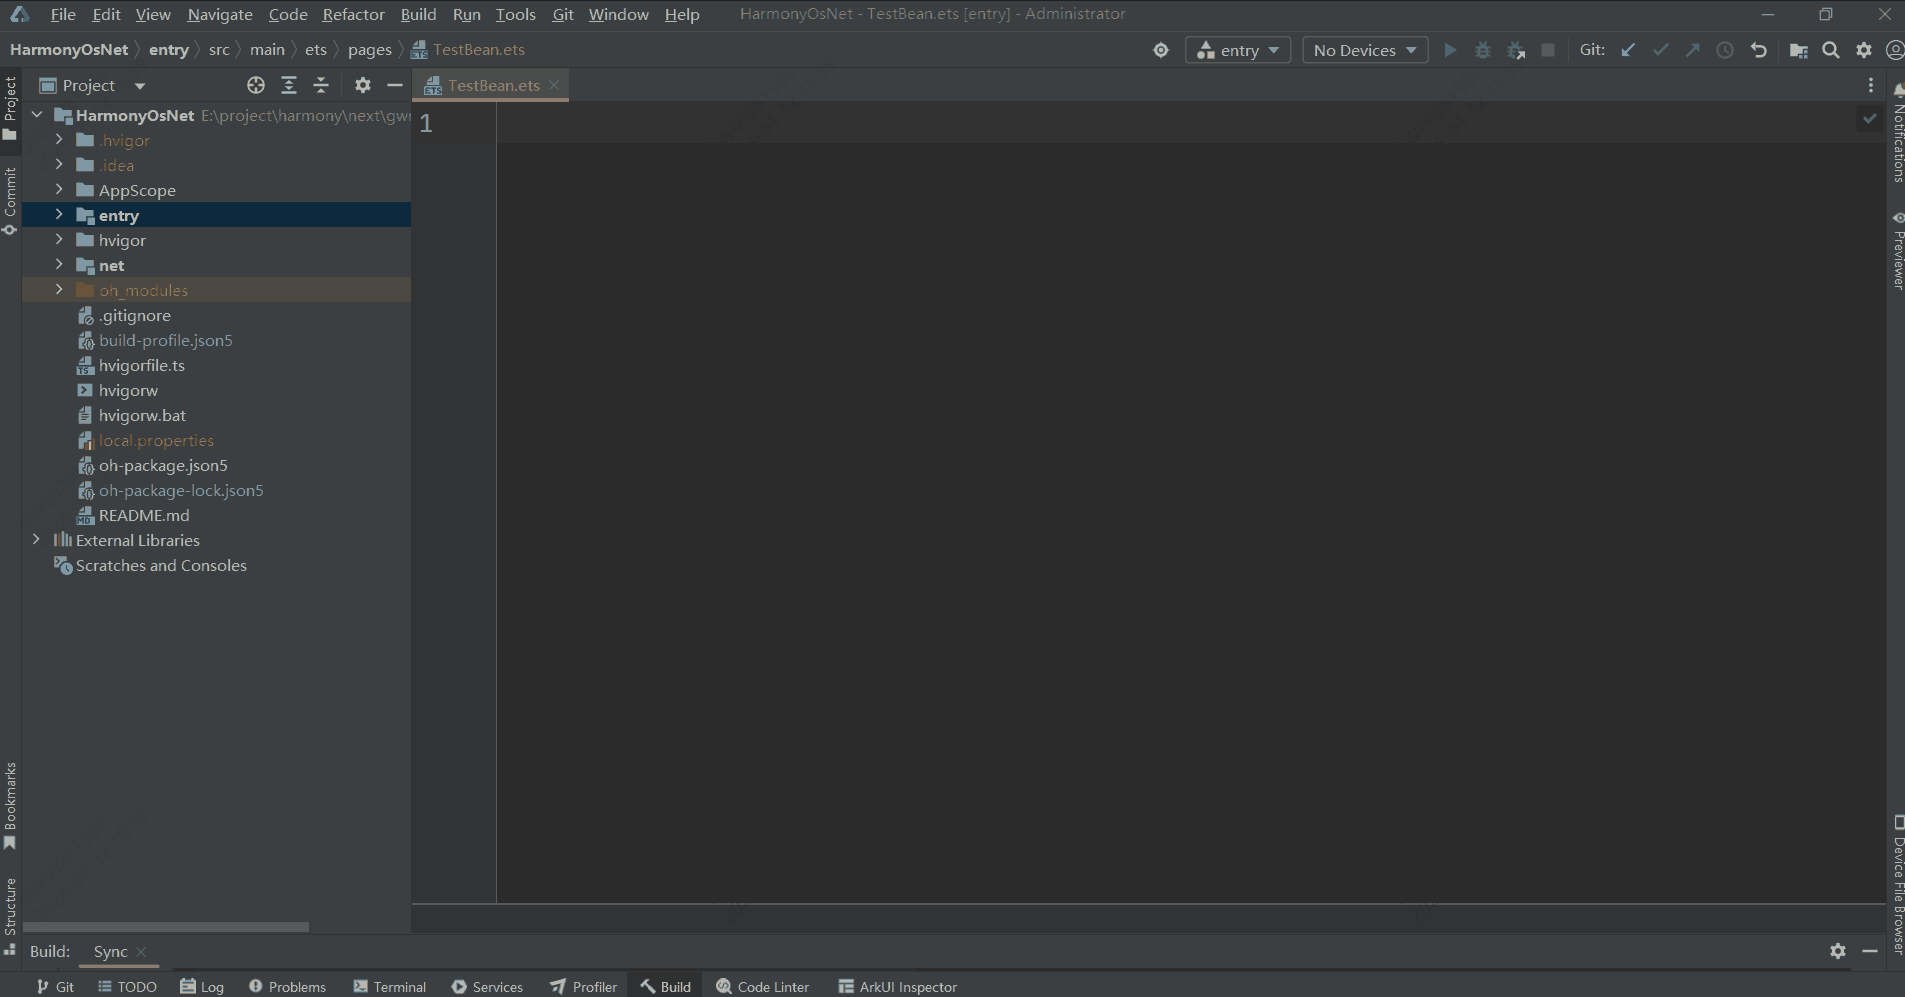The width and height of the screenshot is (1905, 997).
Task: Click pages in the breadcrumb path
Action: [x=370, y=49]
